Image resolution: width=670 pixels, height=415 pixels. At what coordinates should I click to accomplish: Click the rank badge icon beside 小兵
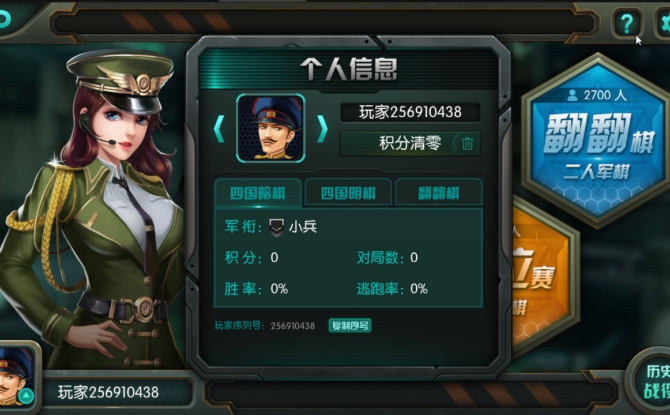pyautogui.click(x=276, y=227)
